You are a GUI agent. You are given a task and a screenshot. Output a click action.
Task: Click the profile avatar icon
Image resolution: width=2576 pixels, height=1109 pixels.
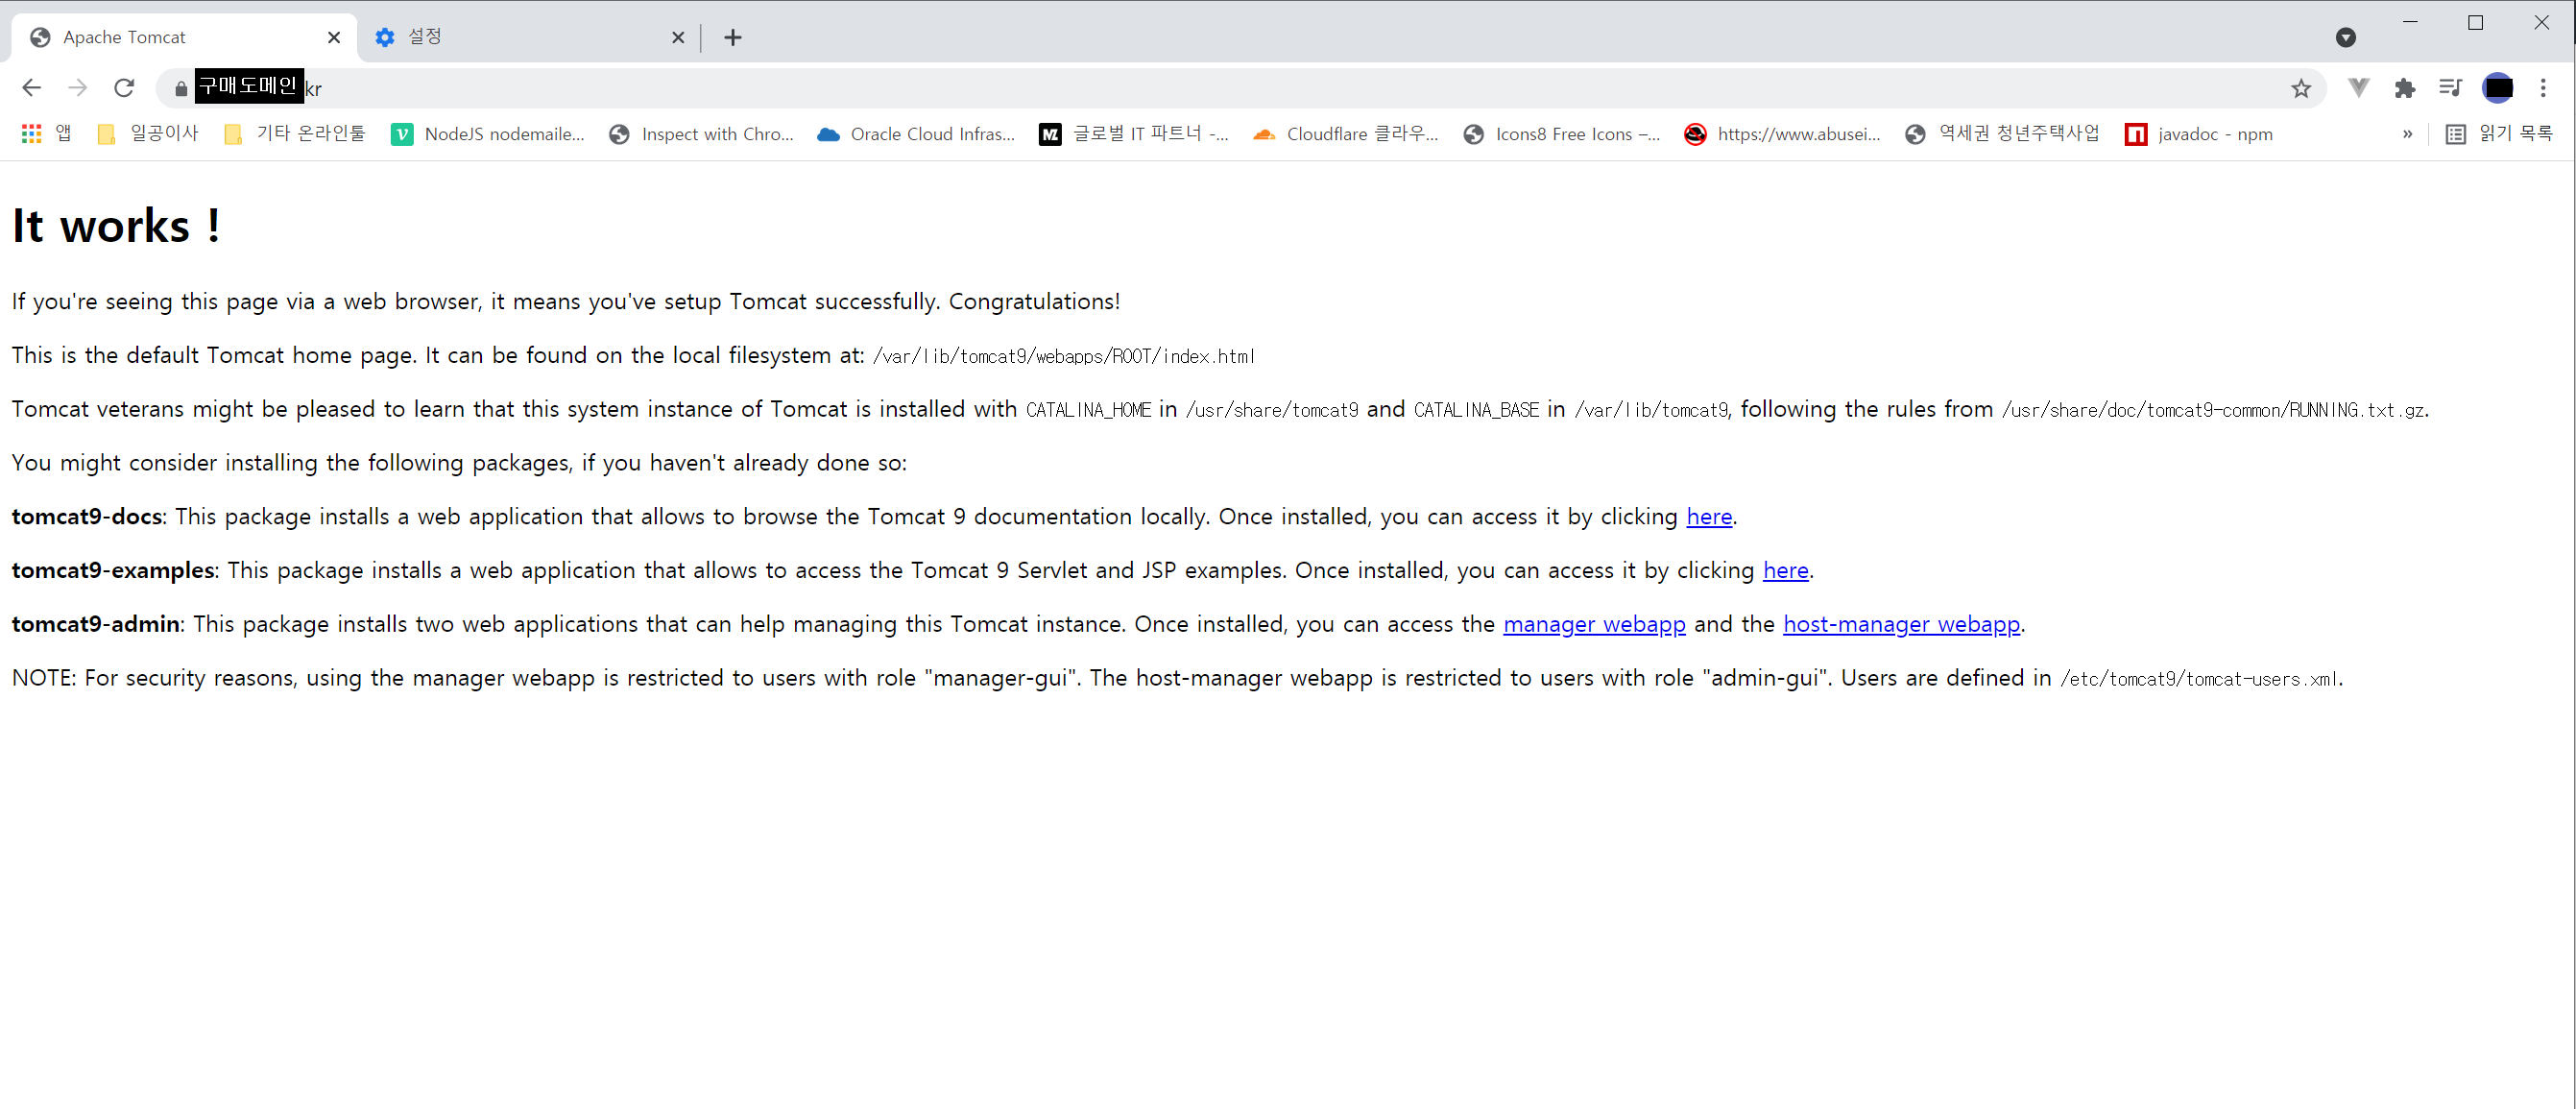[2497, 88]
